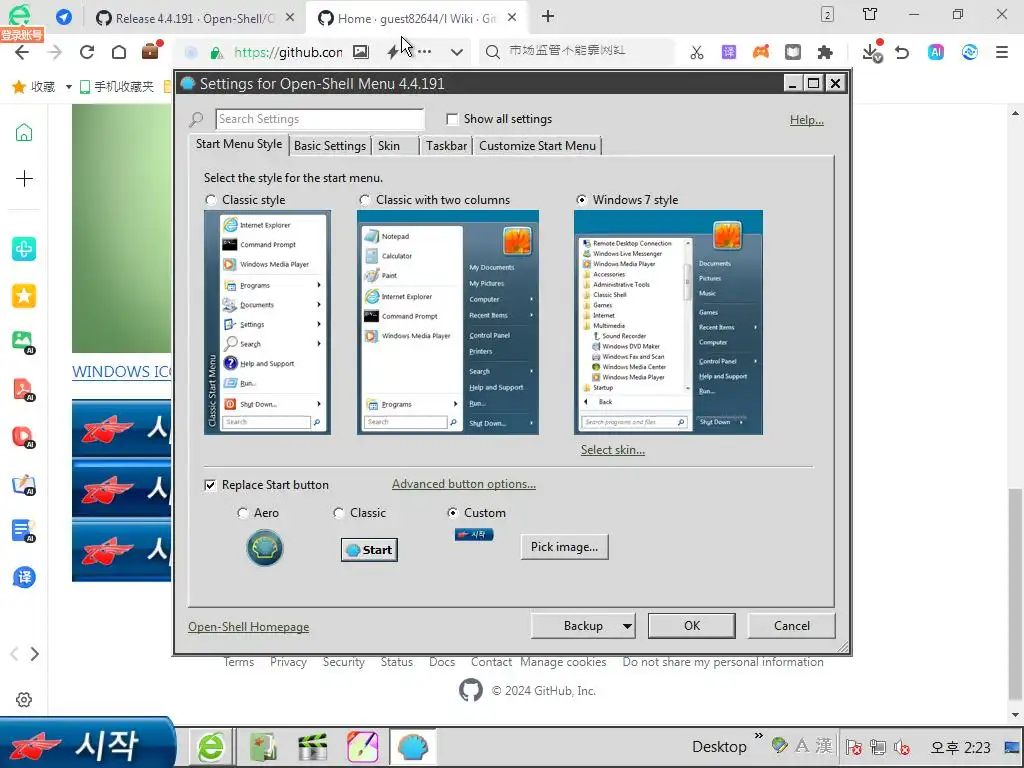Screen dimensions: 1024x768
Task: Switch to Start Menu Style tab
Action: click(239, 144)
